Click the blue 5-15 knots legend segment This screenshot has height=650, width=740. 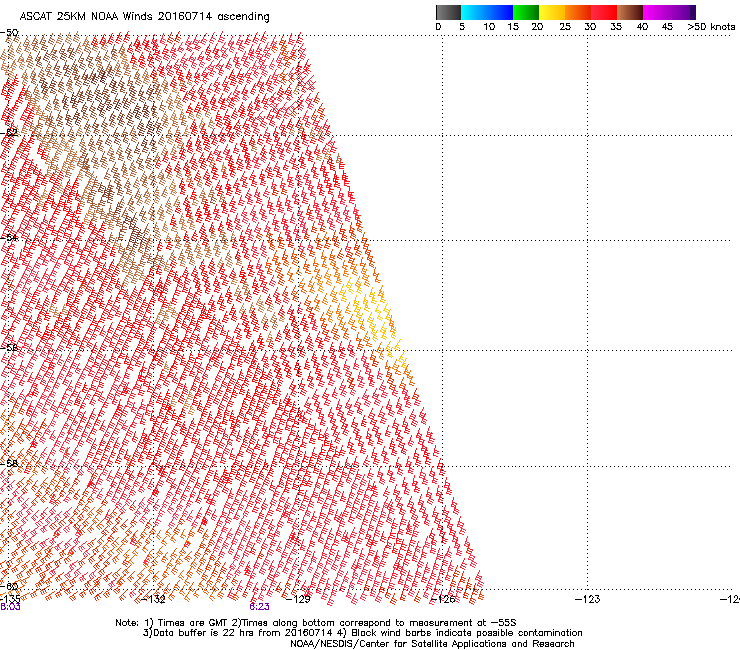(487, 12)
